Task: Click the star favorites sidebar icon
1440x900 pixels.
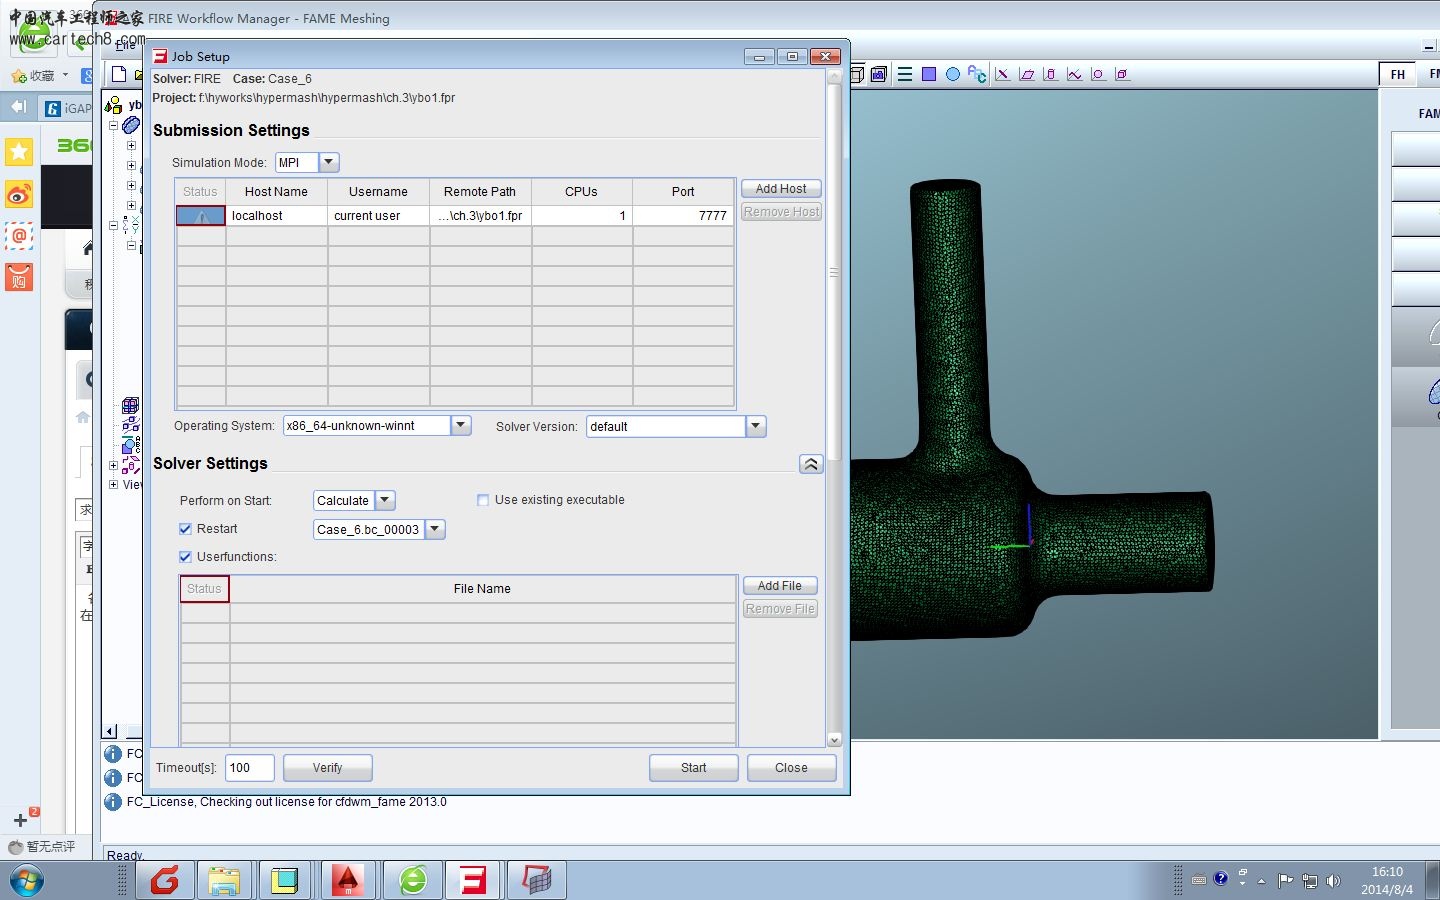Action: (x=19, y=151)
